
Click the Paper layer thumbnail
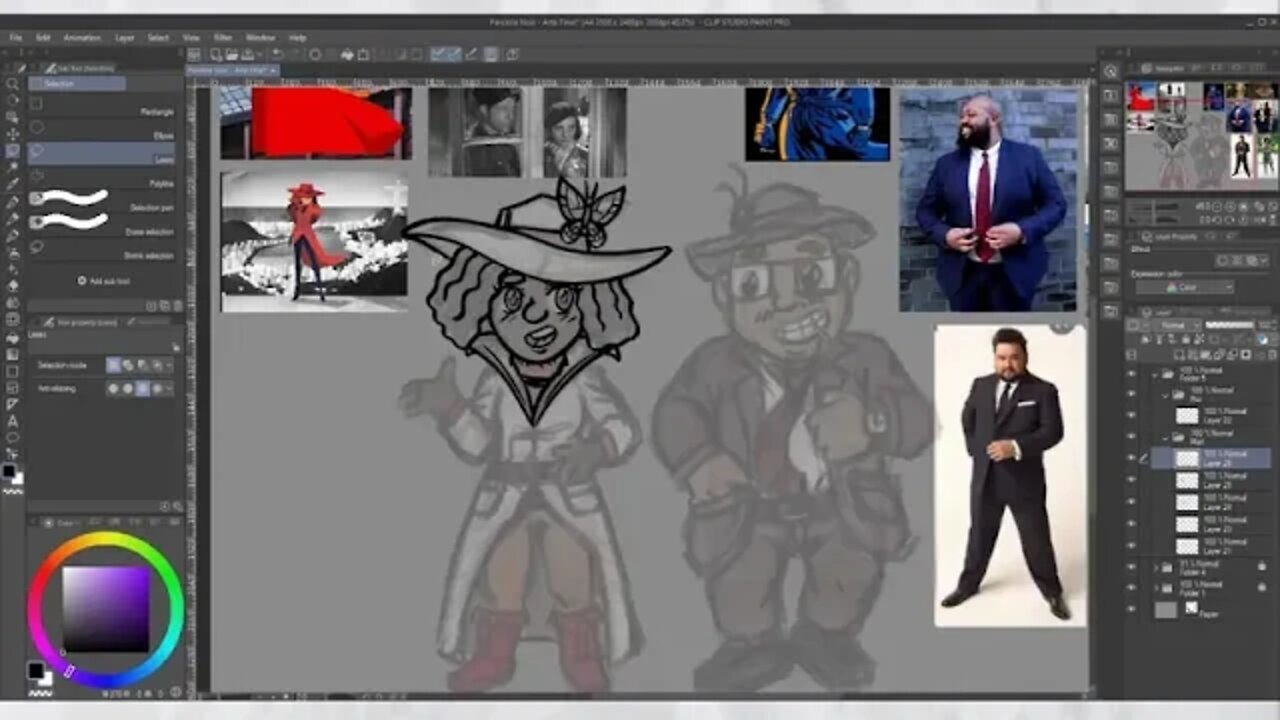[1166, 609]
